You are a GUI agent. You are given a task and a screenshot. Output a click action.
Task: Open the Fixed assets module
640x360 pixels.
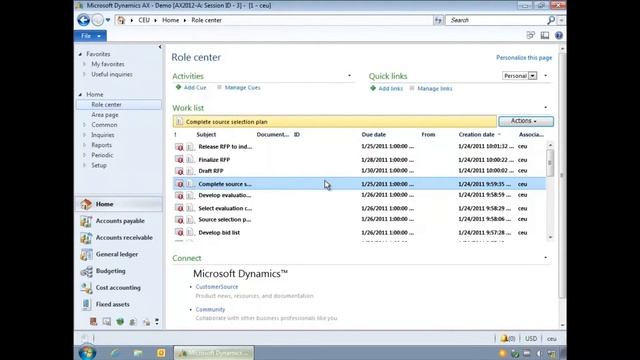[118, 304]
